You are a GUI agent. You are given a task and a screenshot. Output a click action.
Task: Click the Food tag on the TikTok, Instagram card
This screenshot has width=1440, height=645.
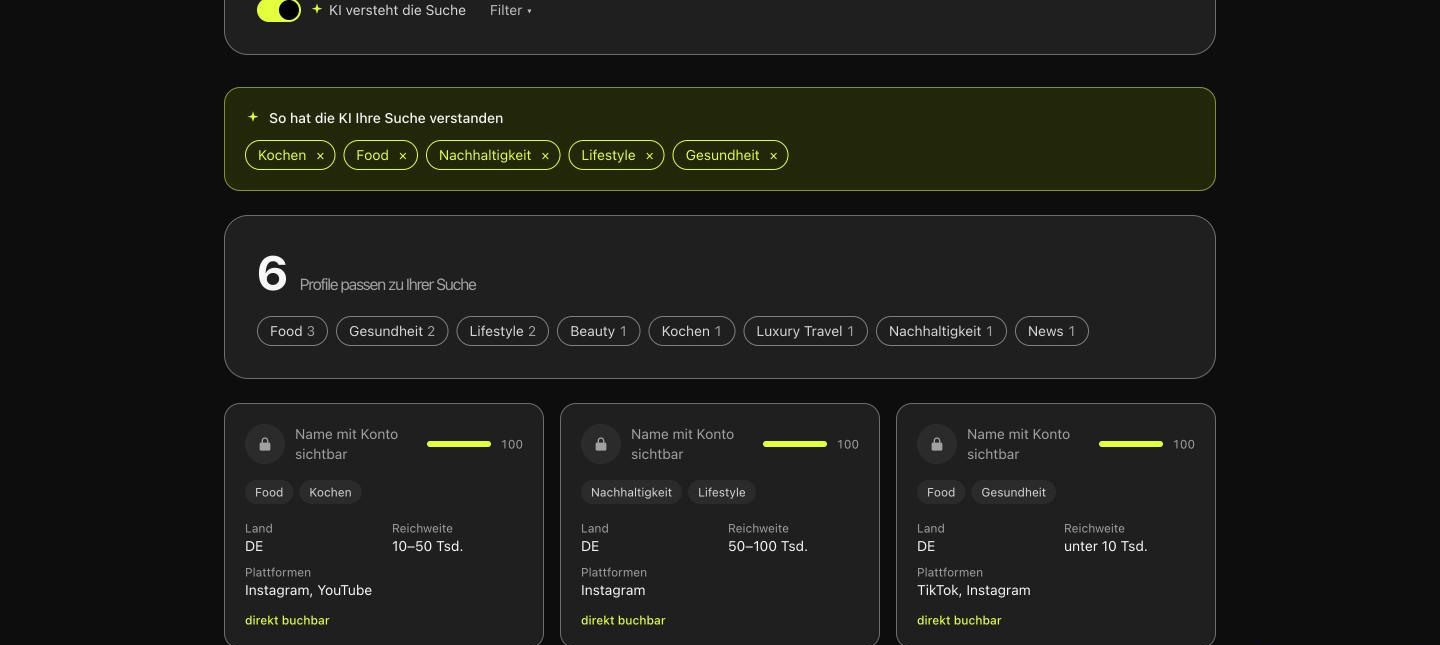941,492
